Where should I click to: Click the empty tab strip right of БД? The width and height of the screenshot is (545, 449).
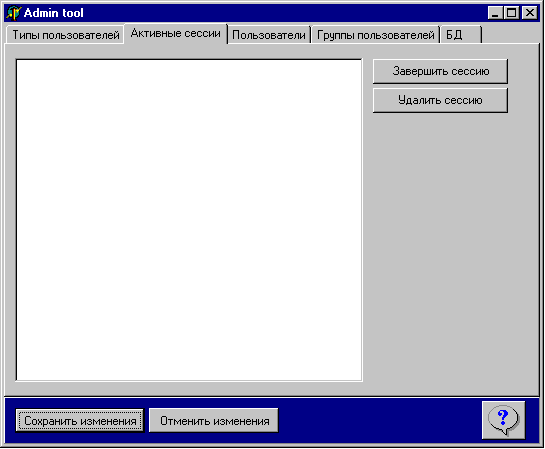(x=510, y=34)
